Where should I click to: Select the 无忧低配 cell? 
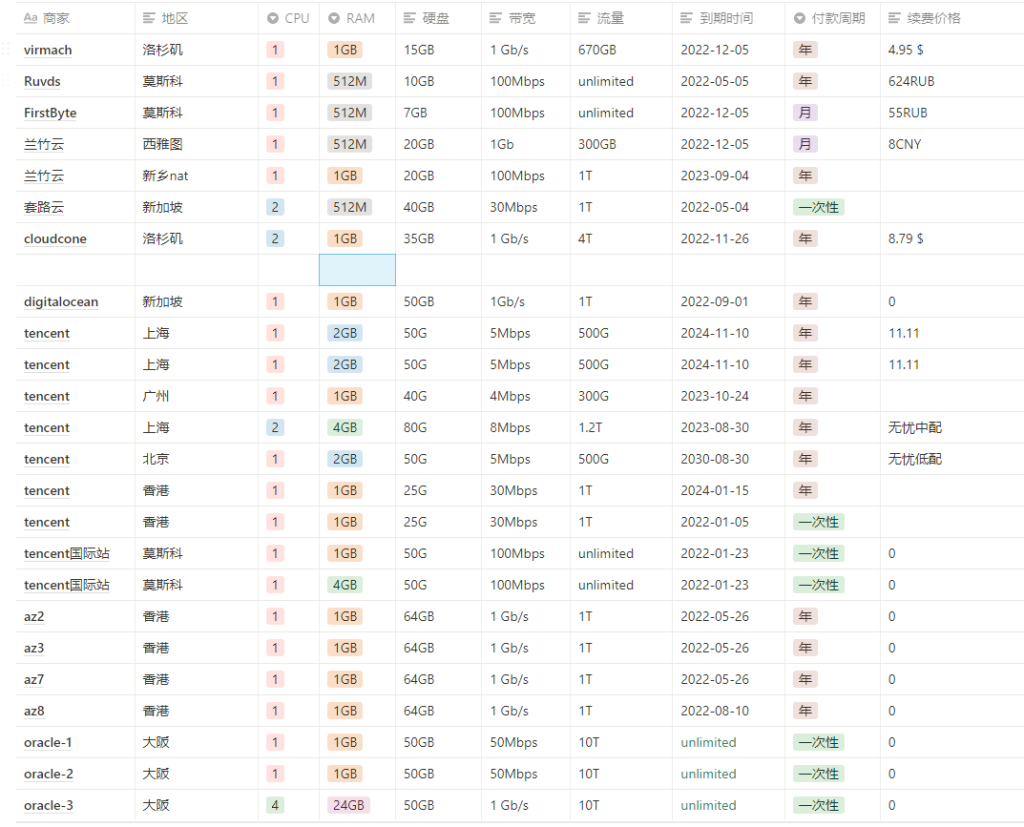[x=952, y=459]
